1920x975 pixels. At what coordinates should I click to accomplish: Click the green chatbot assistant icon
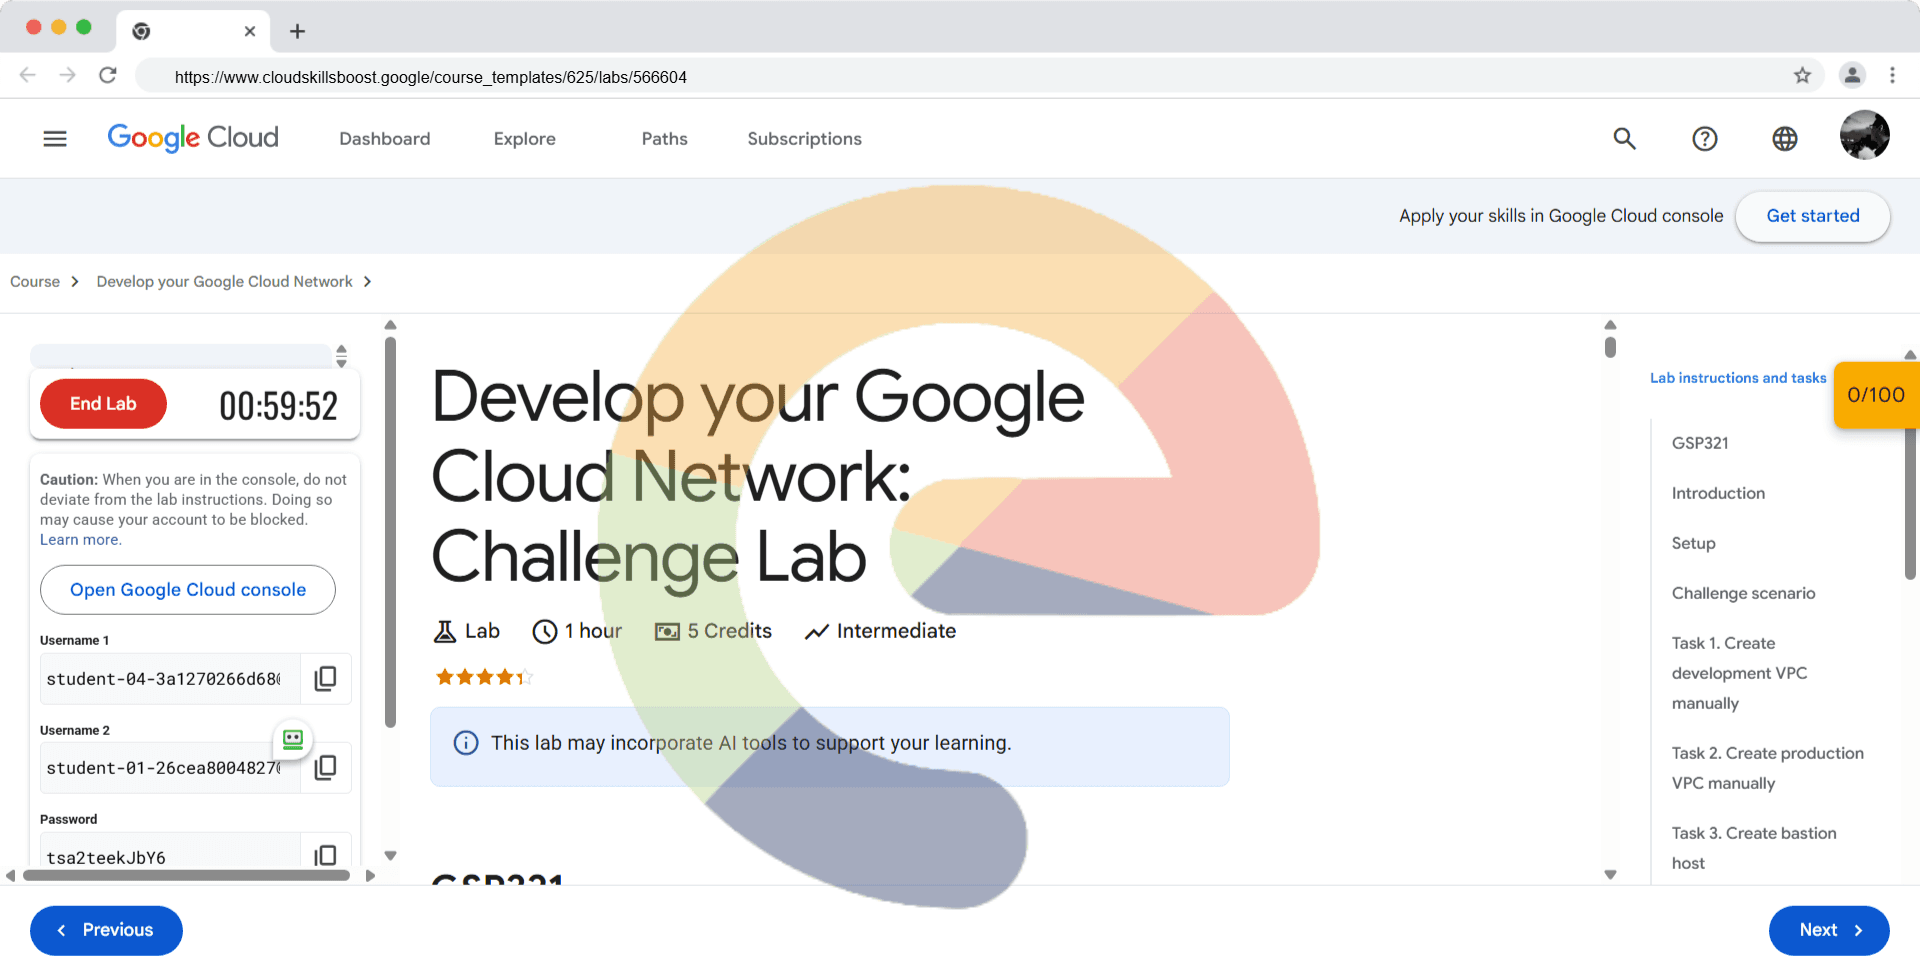pos(293,739)
